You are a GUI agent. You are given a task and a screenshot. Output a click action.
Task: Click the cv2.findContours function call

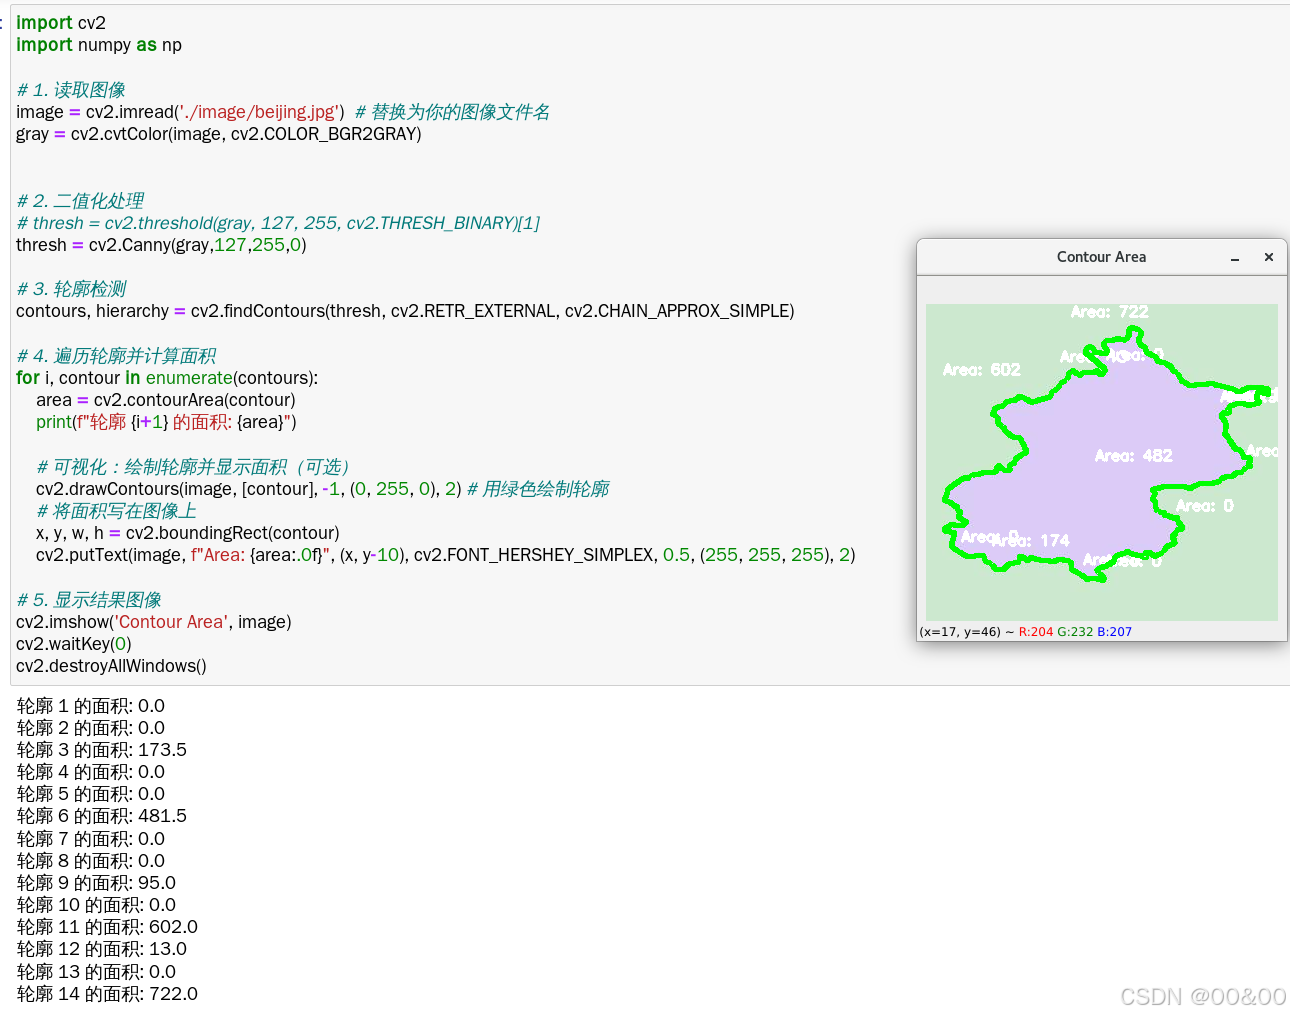coord(261,311)
